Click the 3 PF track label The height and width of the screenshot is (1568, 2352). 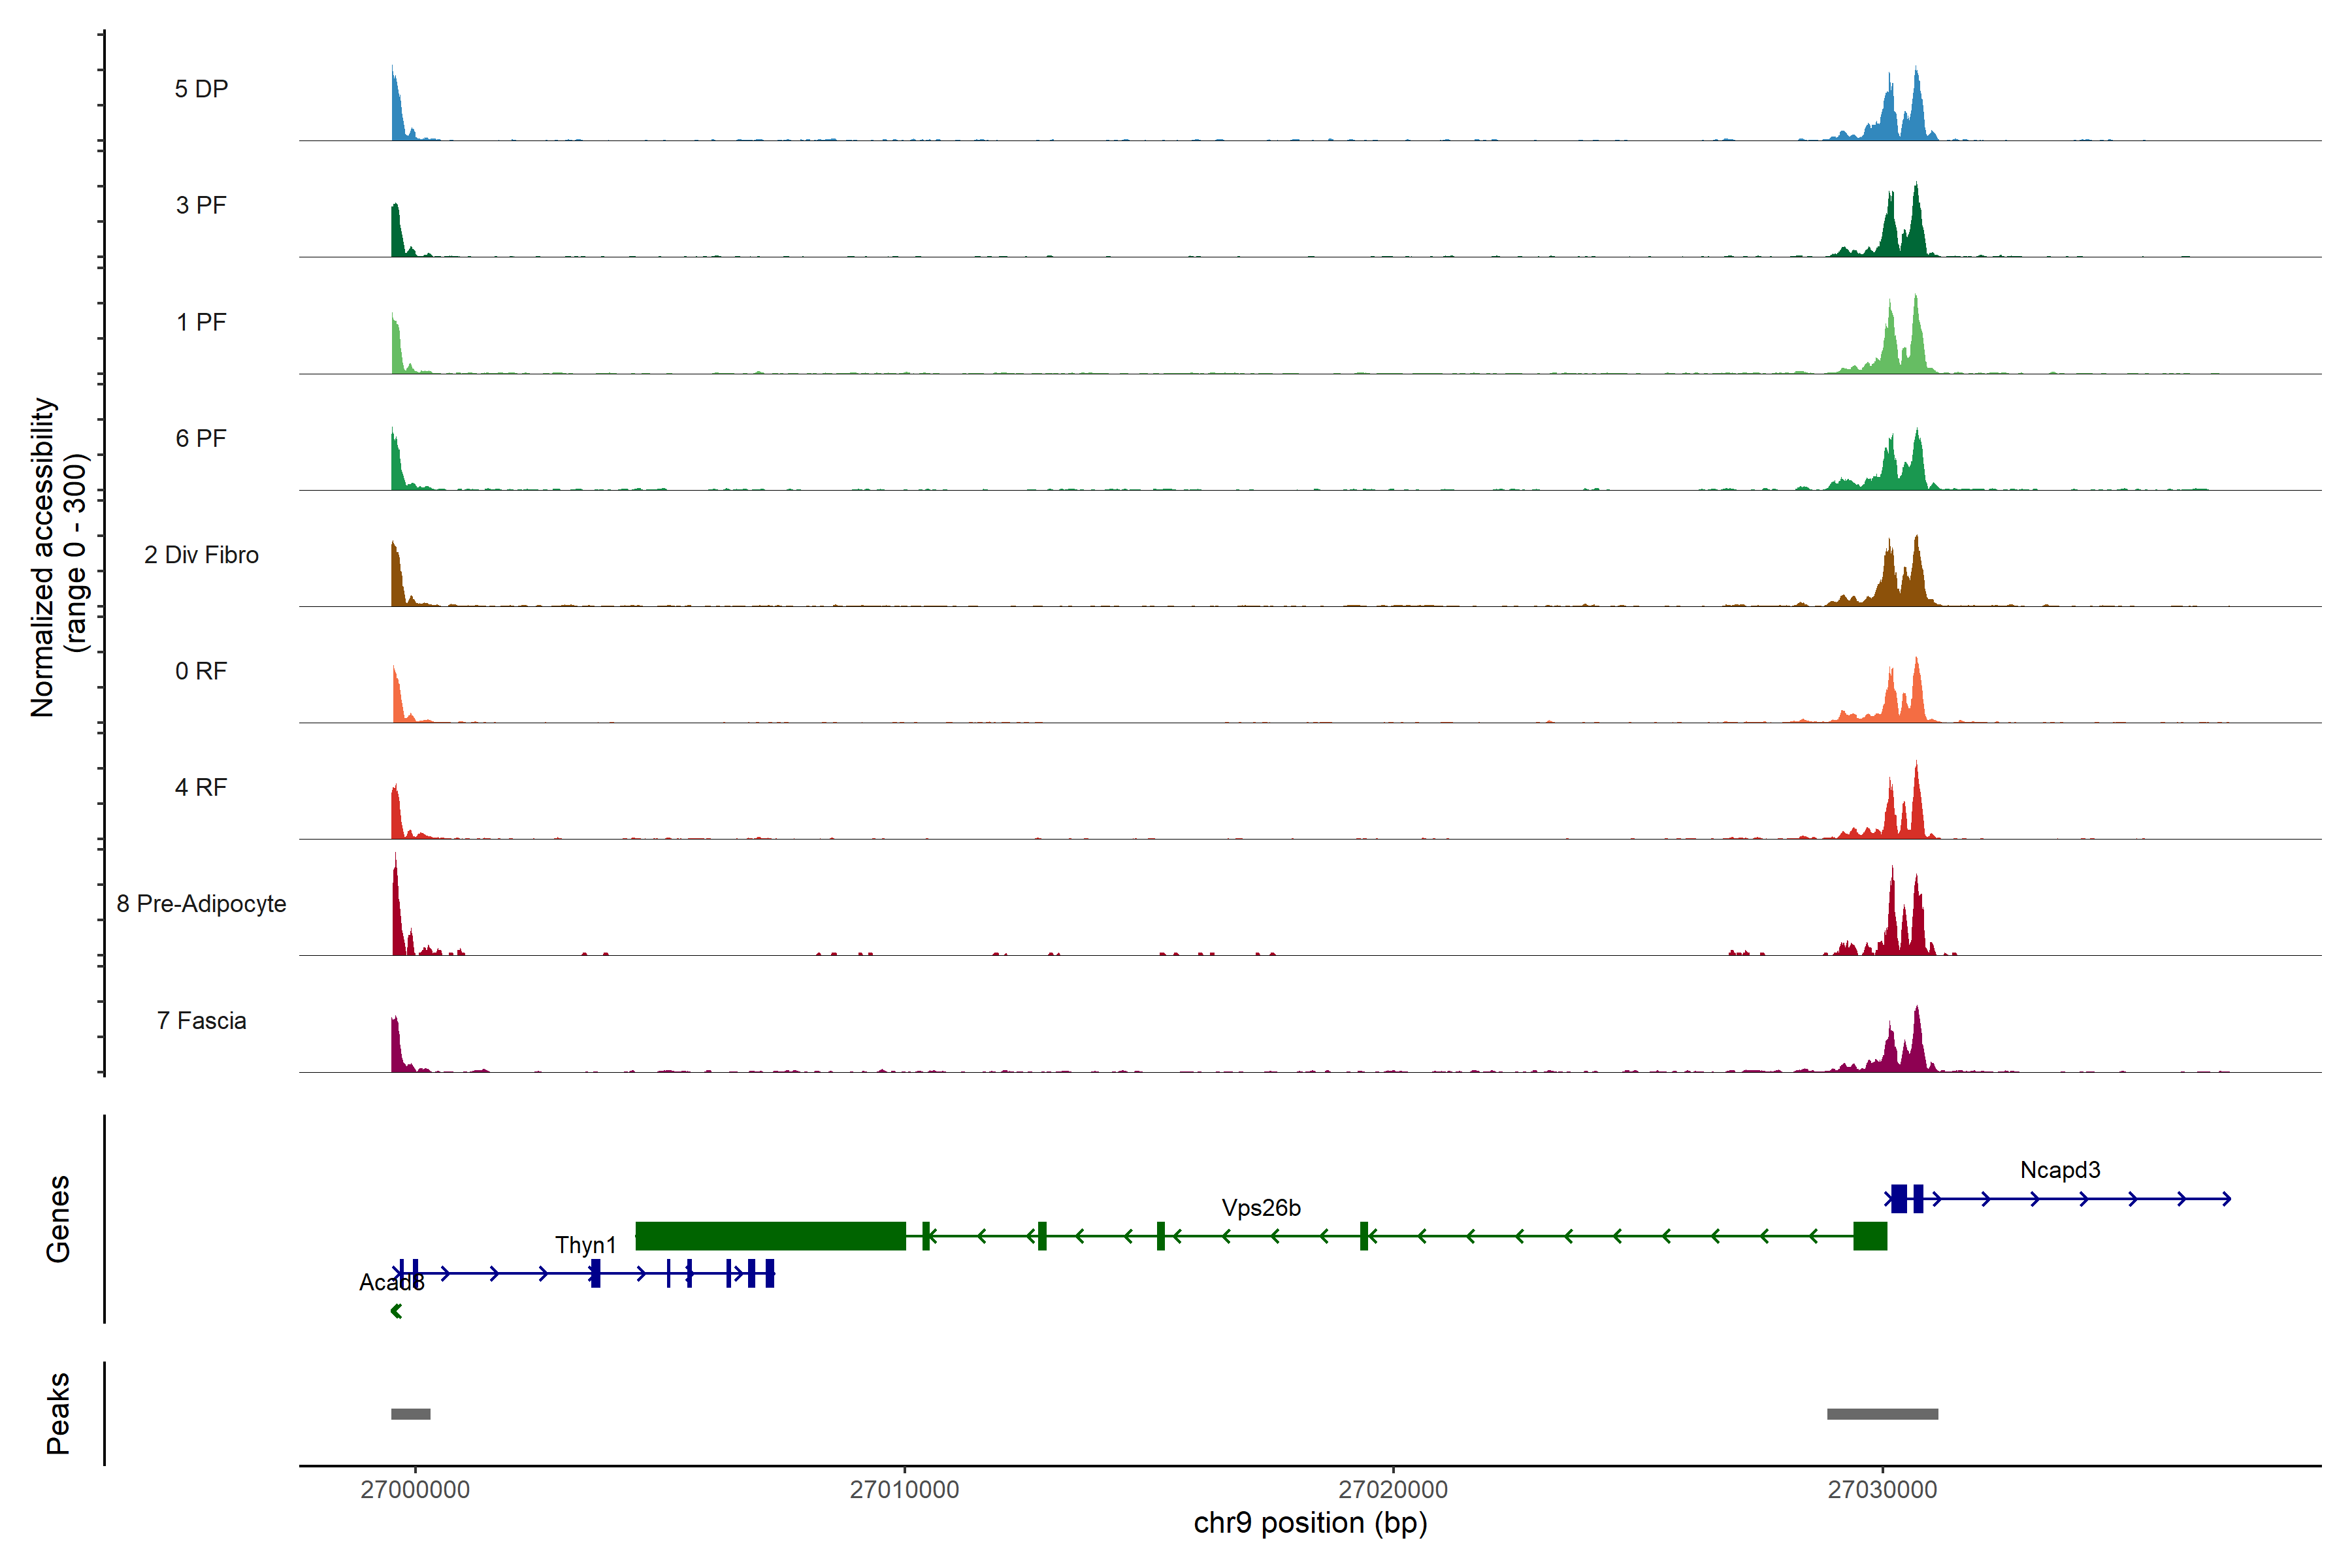201,205
